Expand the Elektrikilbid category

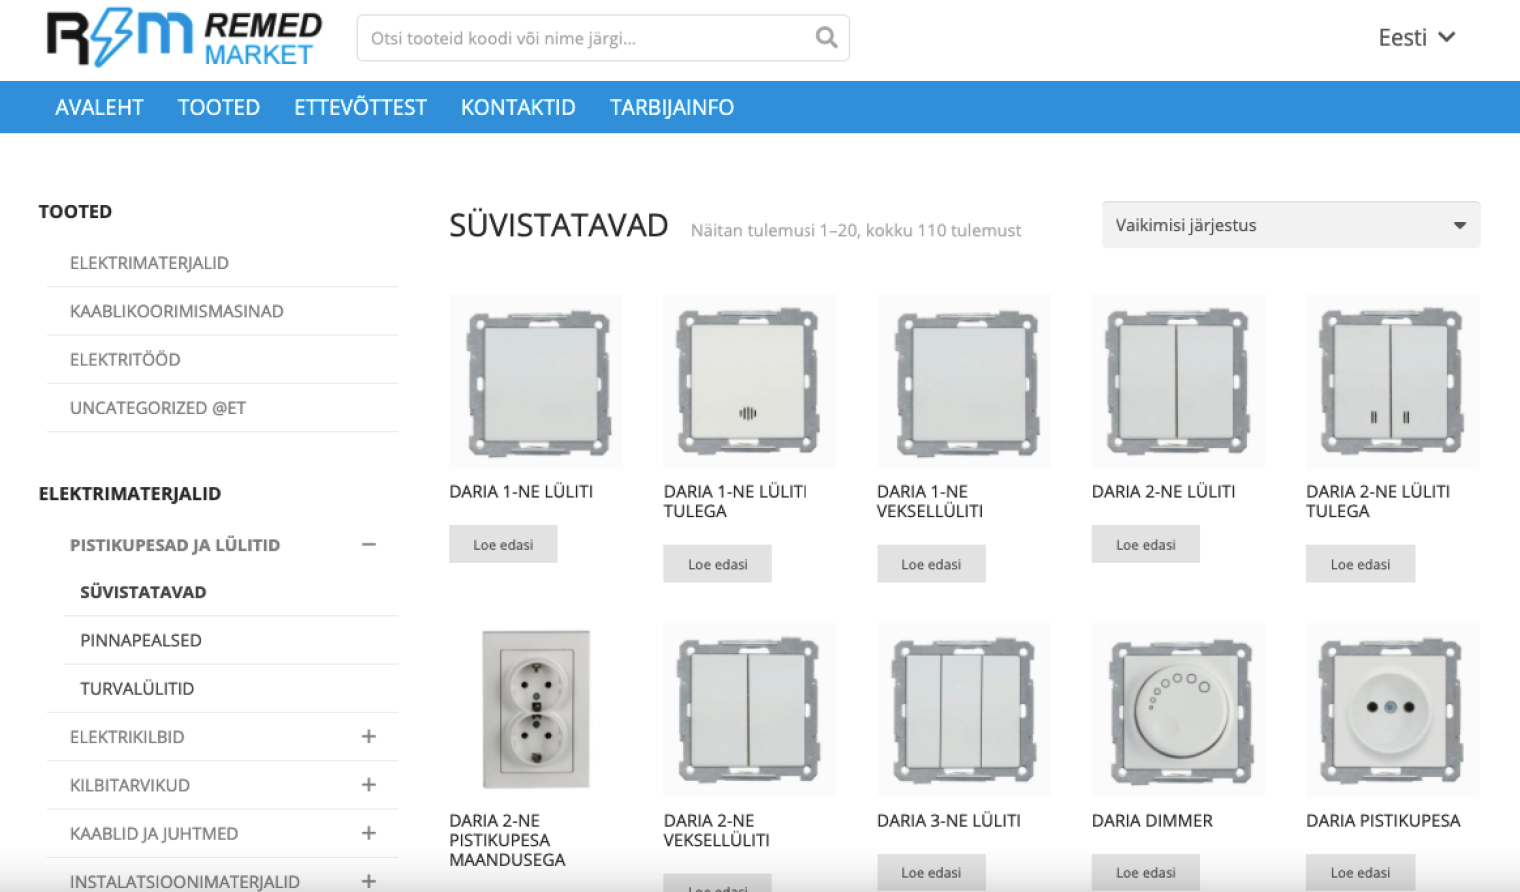pyautogui.click(x=368, y=737)
